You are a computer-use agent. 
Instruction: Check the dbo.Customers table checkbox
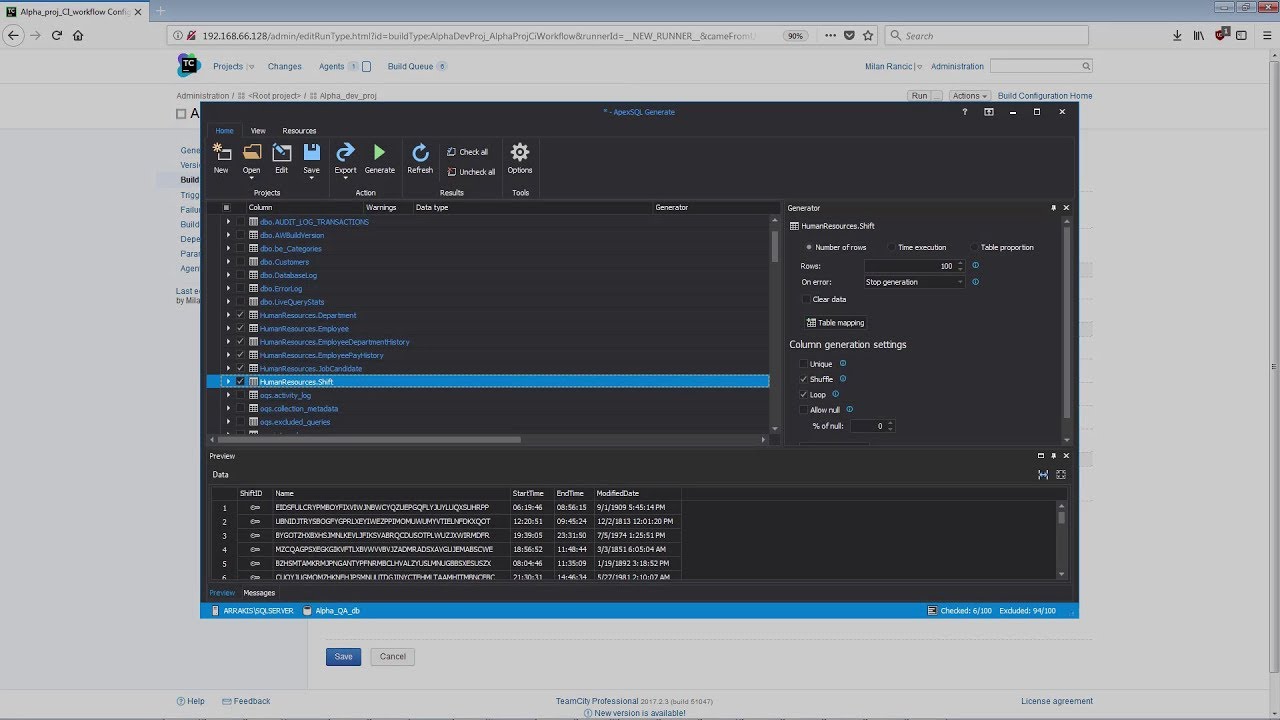click(x=241, y=262)
